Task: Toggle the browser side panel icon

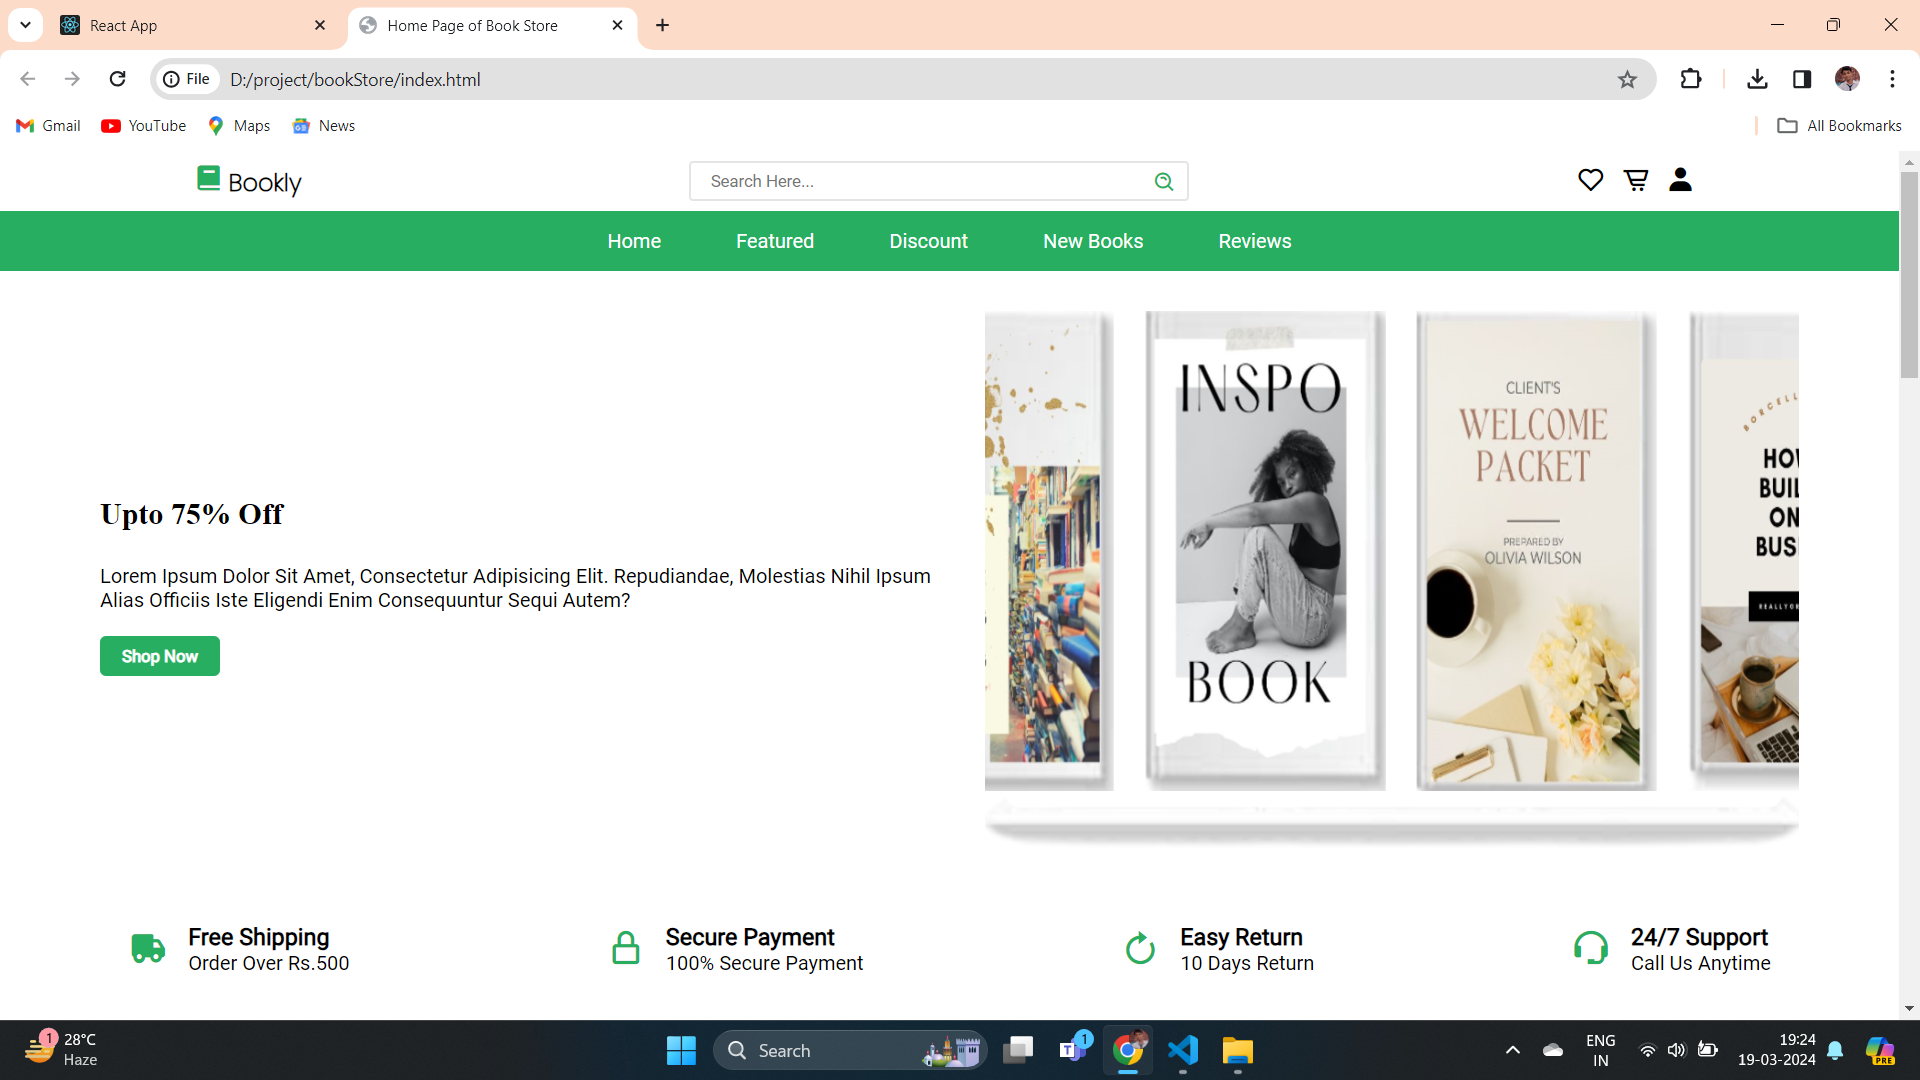Action: (x=1802, y=79)
